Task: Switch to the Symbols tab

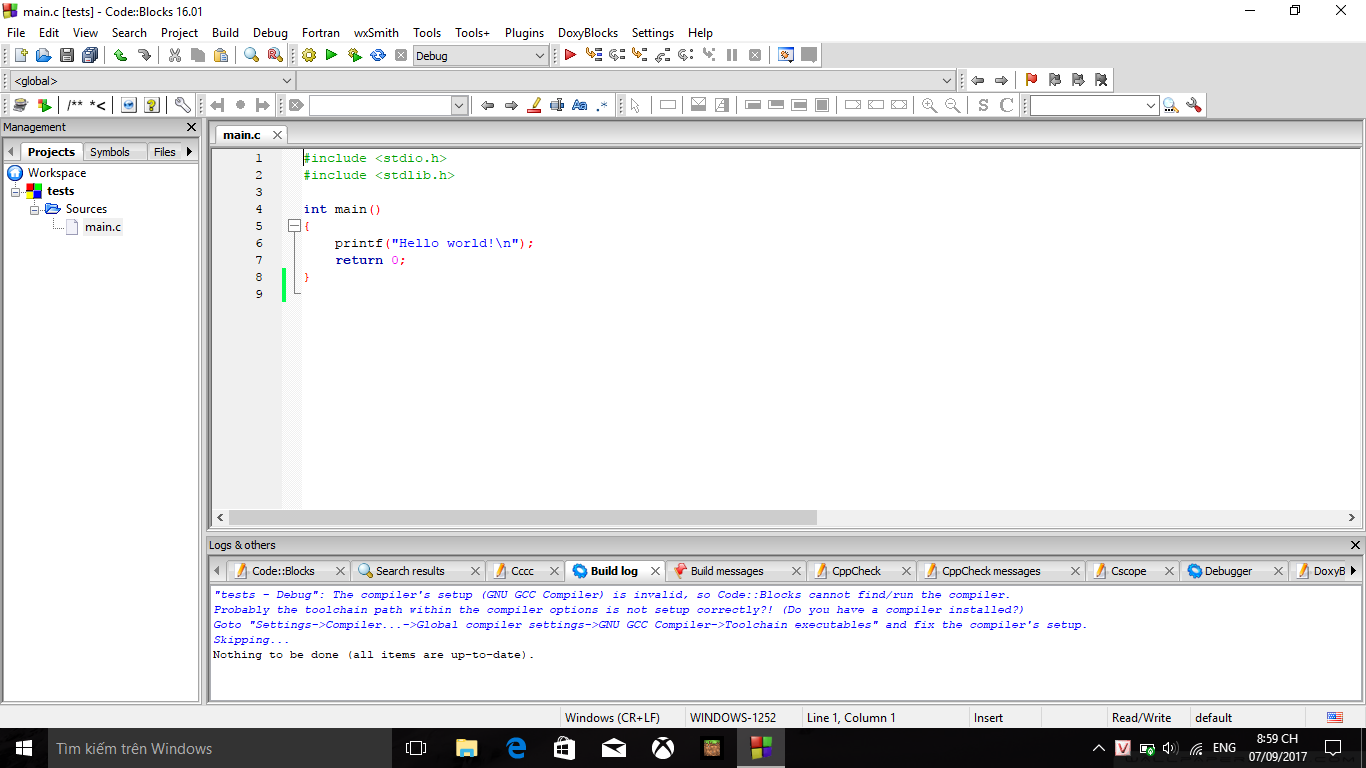Action: click(110, 152)
